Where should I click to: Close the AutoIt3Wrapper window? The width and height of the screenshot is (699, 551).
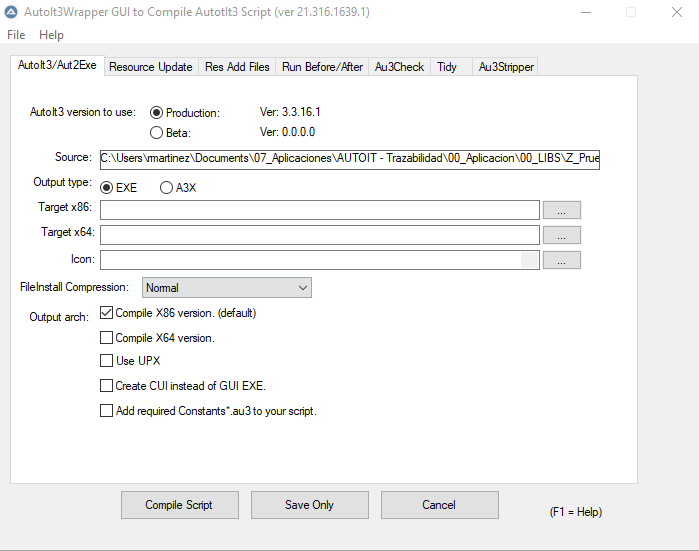click(x=677, y=12)
